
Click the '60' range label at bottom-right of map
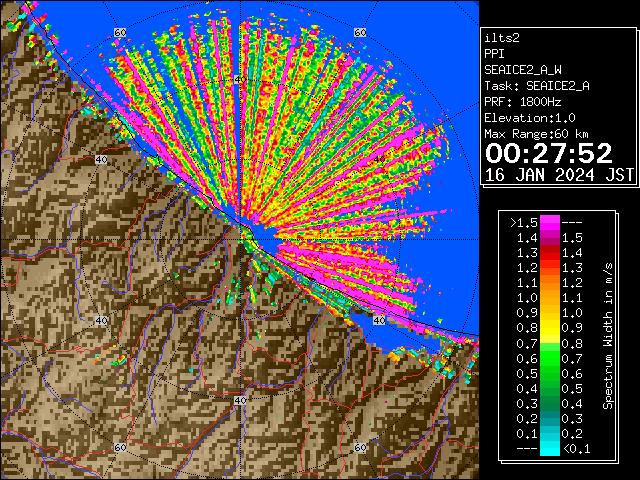(x=360, y=447)
